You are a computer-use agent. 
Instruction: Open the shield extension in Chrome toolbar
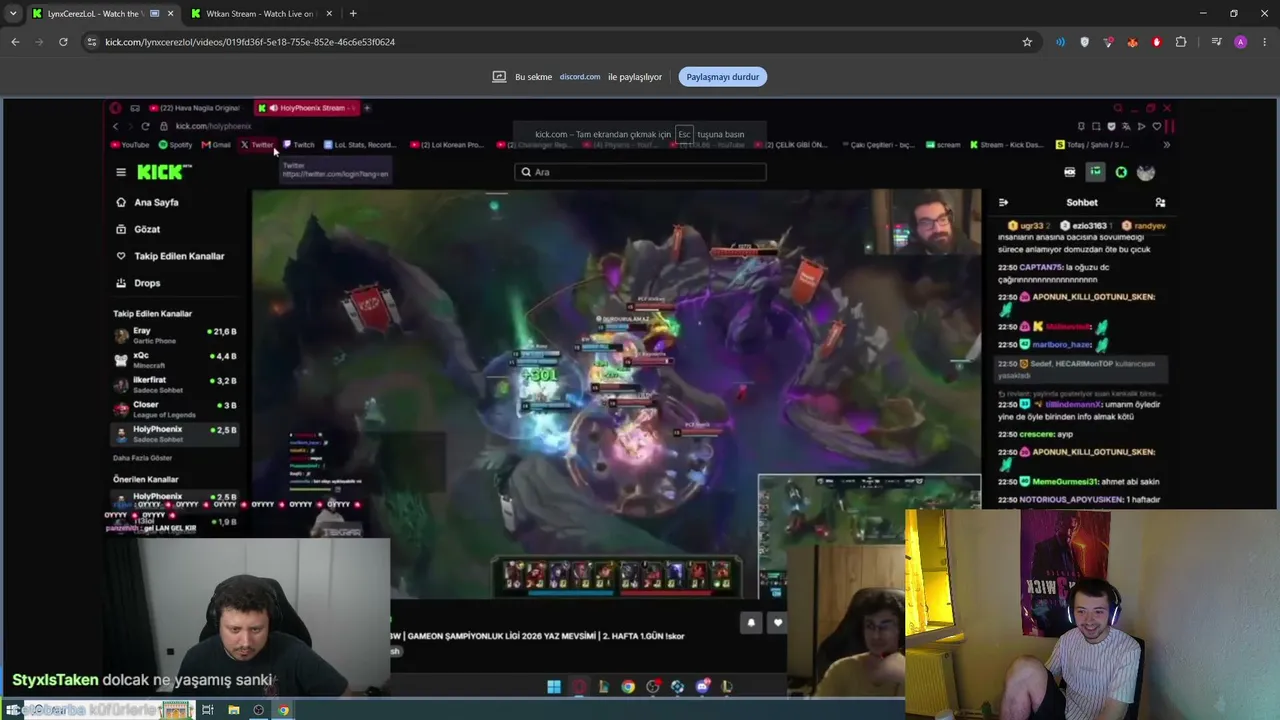pyautogui.click(x=1085, y=42)
